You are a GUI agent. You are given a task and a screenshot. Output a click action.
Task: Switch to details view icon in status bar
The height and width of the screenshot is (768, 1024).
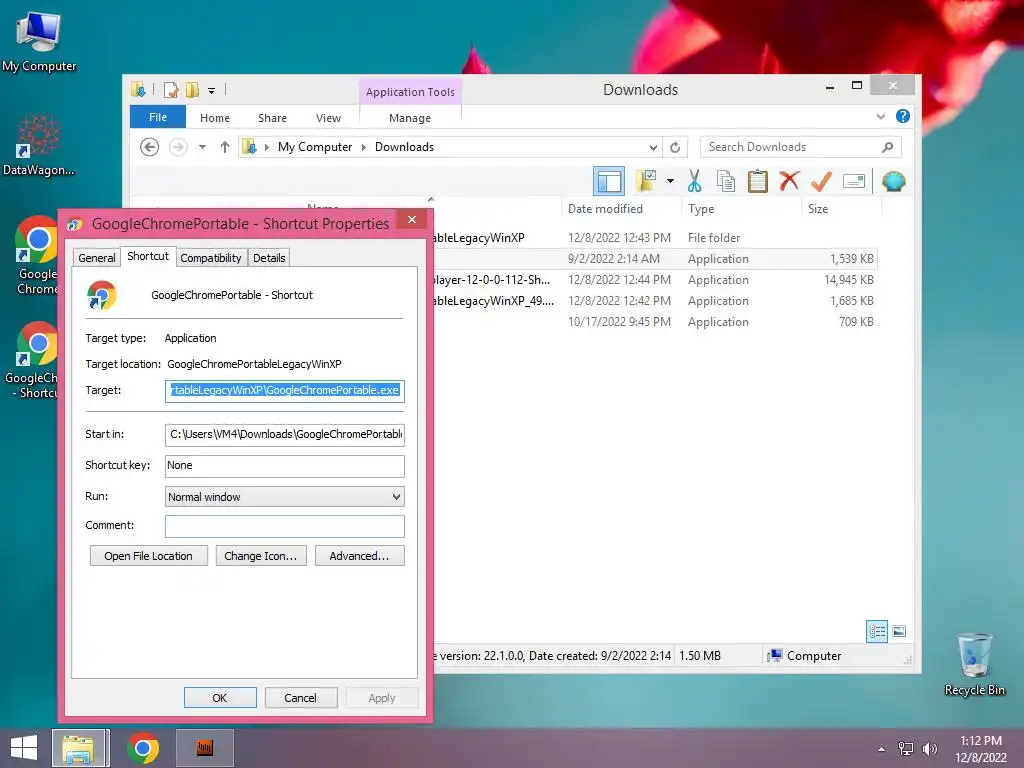point(876,631)
